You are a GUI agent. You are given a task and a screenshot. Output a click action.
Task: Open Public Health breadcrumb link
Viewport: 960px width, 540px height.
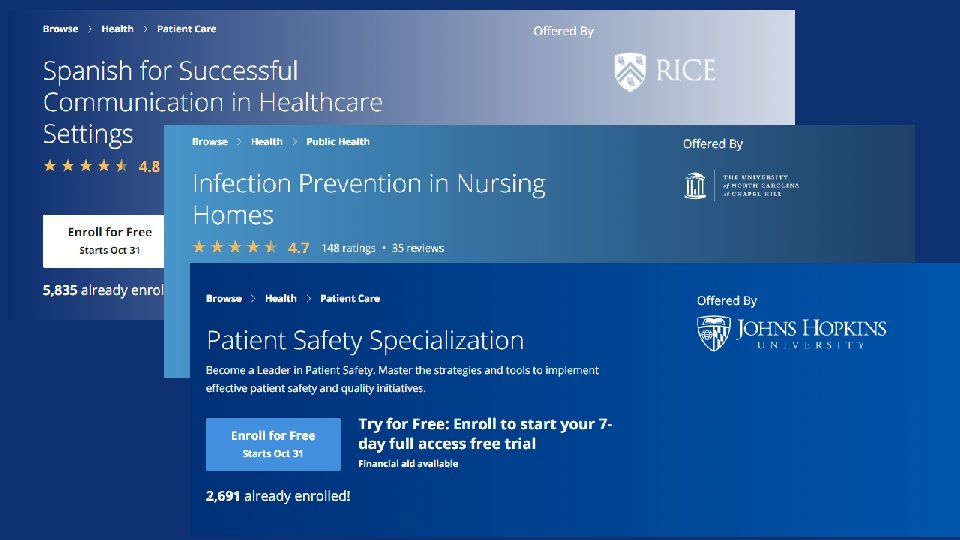click(x=338, y=142)
